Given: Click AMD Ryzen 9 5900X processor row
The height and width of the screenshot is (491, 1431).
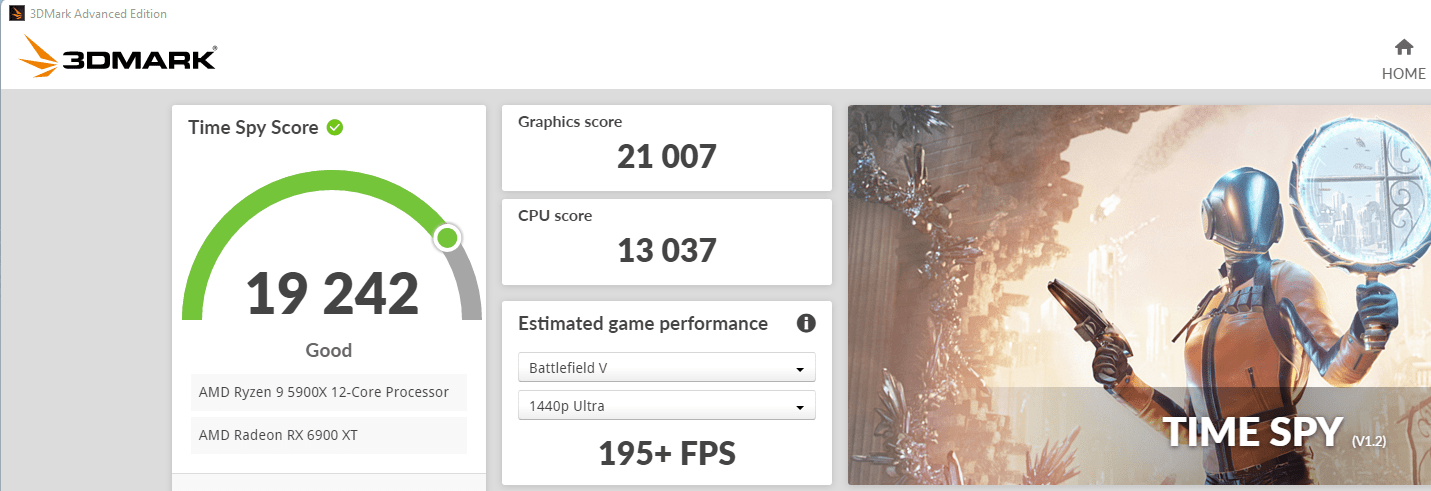Looking at the screenshot, I should click(328, 392).
